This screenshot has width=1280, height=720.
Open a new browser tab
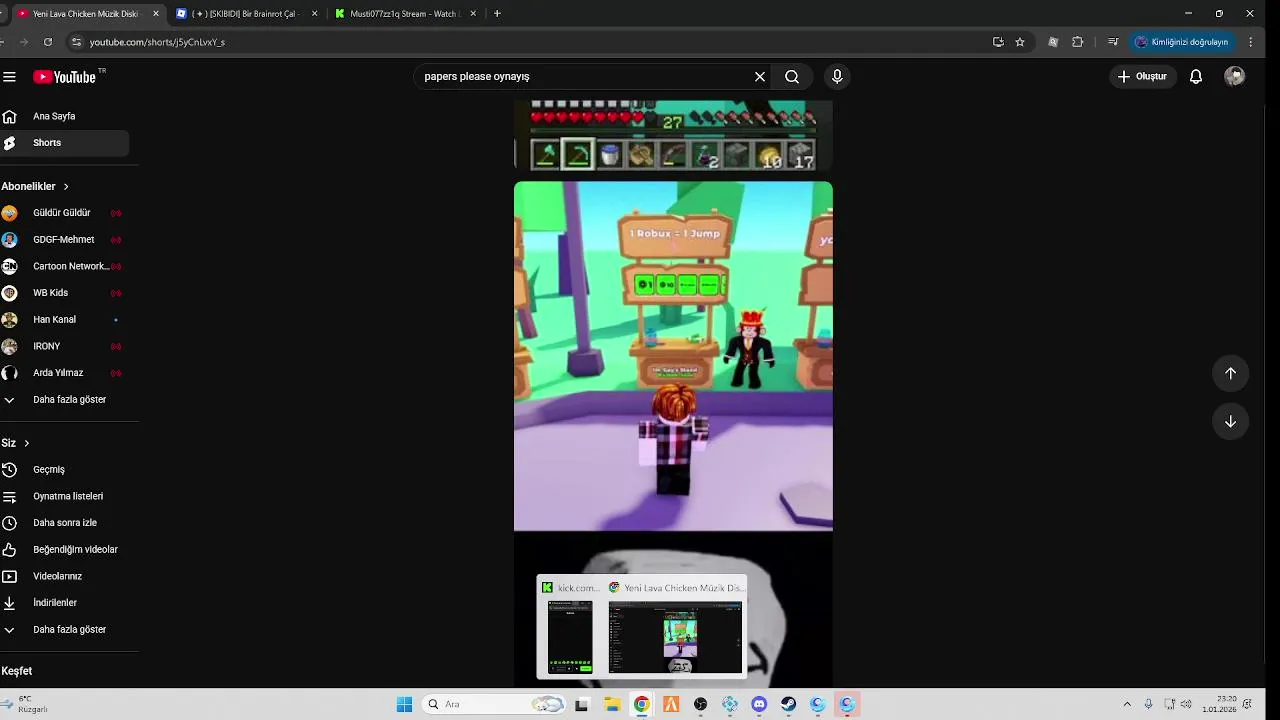497,14
